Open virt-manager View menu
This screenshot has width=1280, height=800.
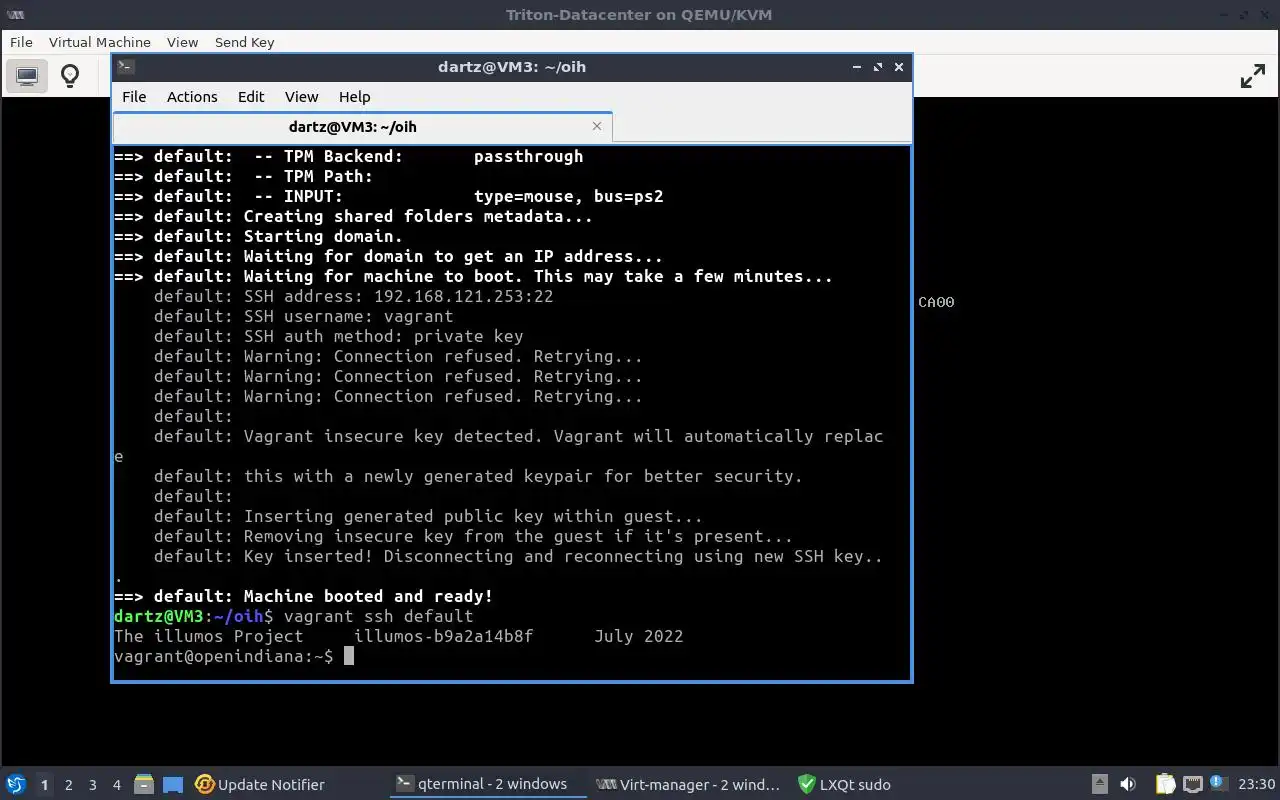(x=182, y=42)
